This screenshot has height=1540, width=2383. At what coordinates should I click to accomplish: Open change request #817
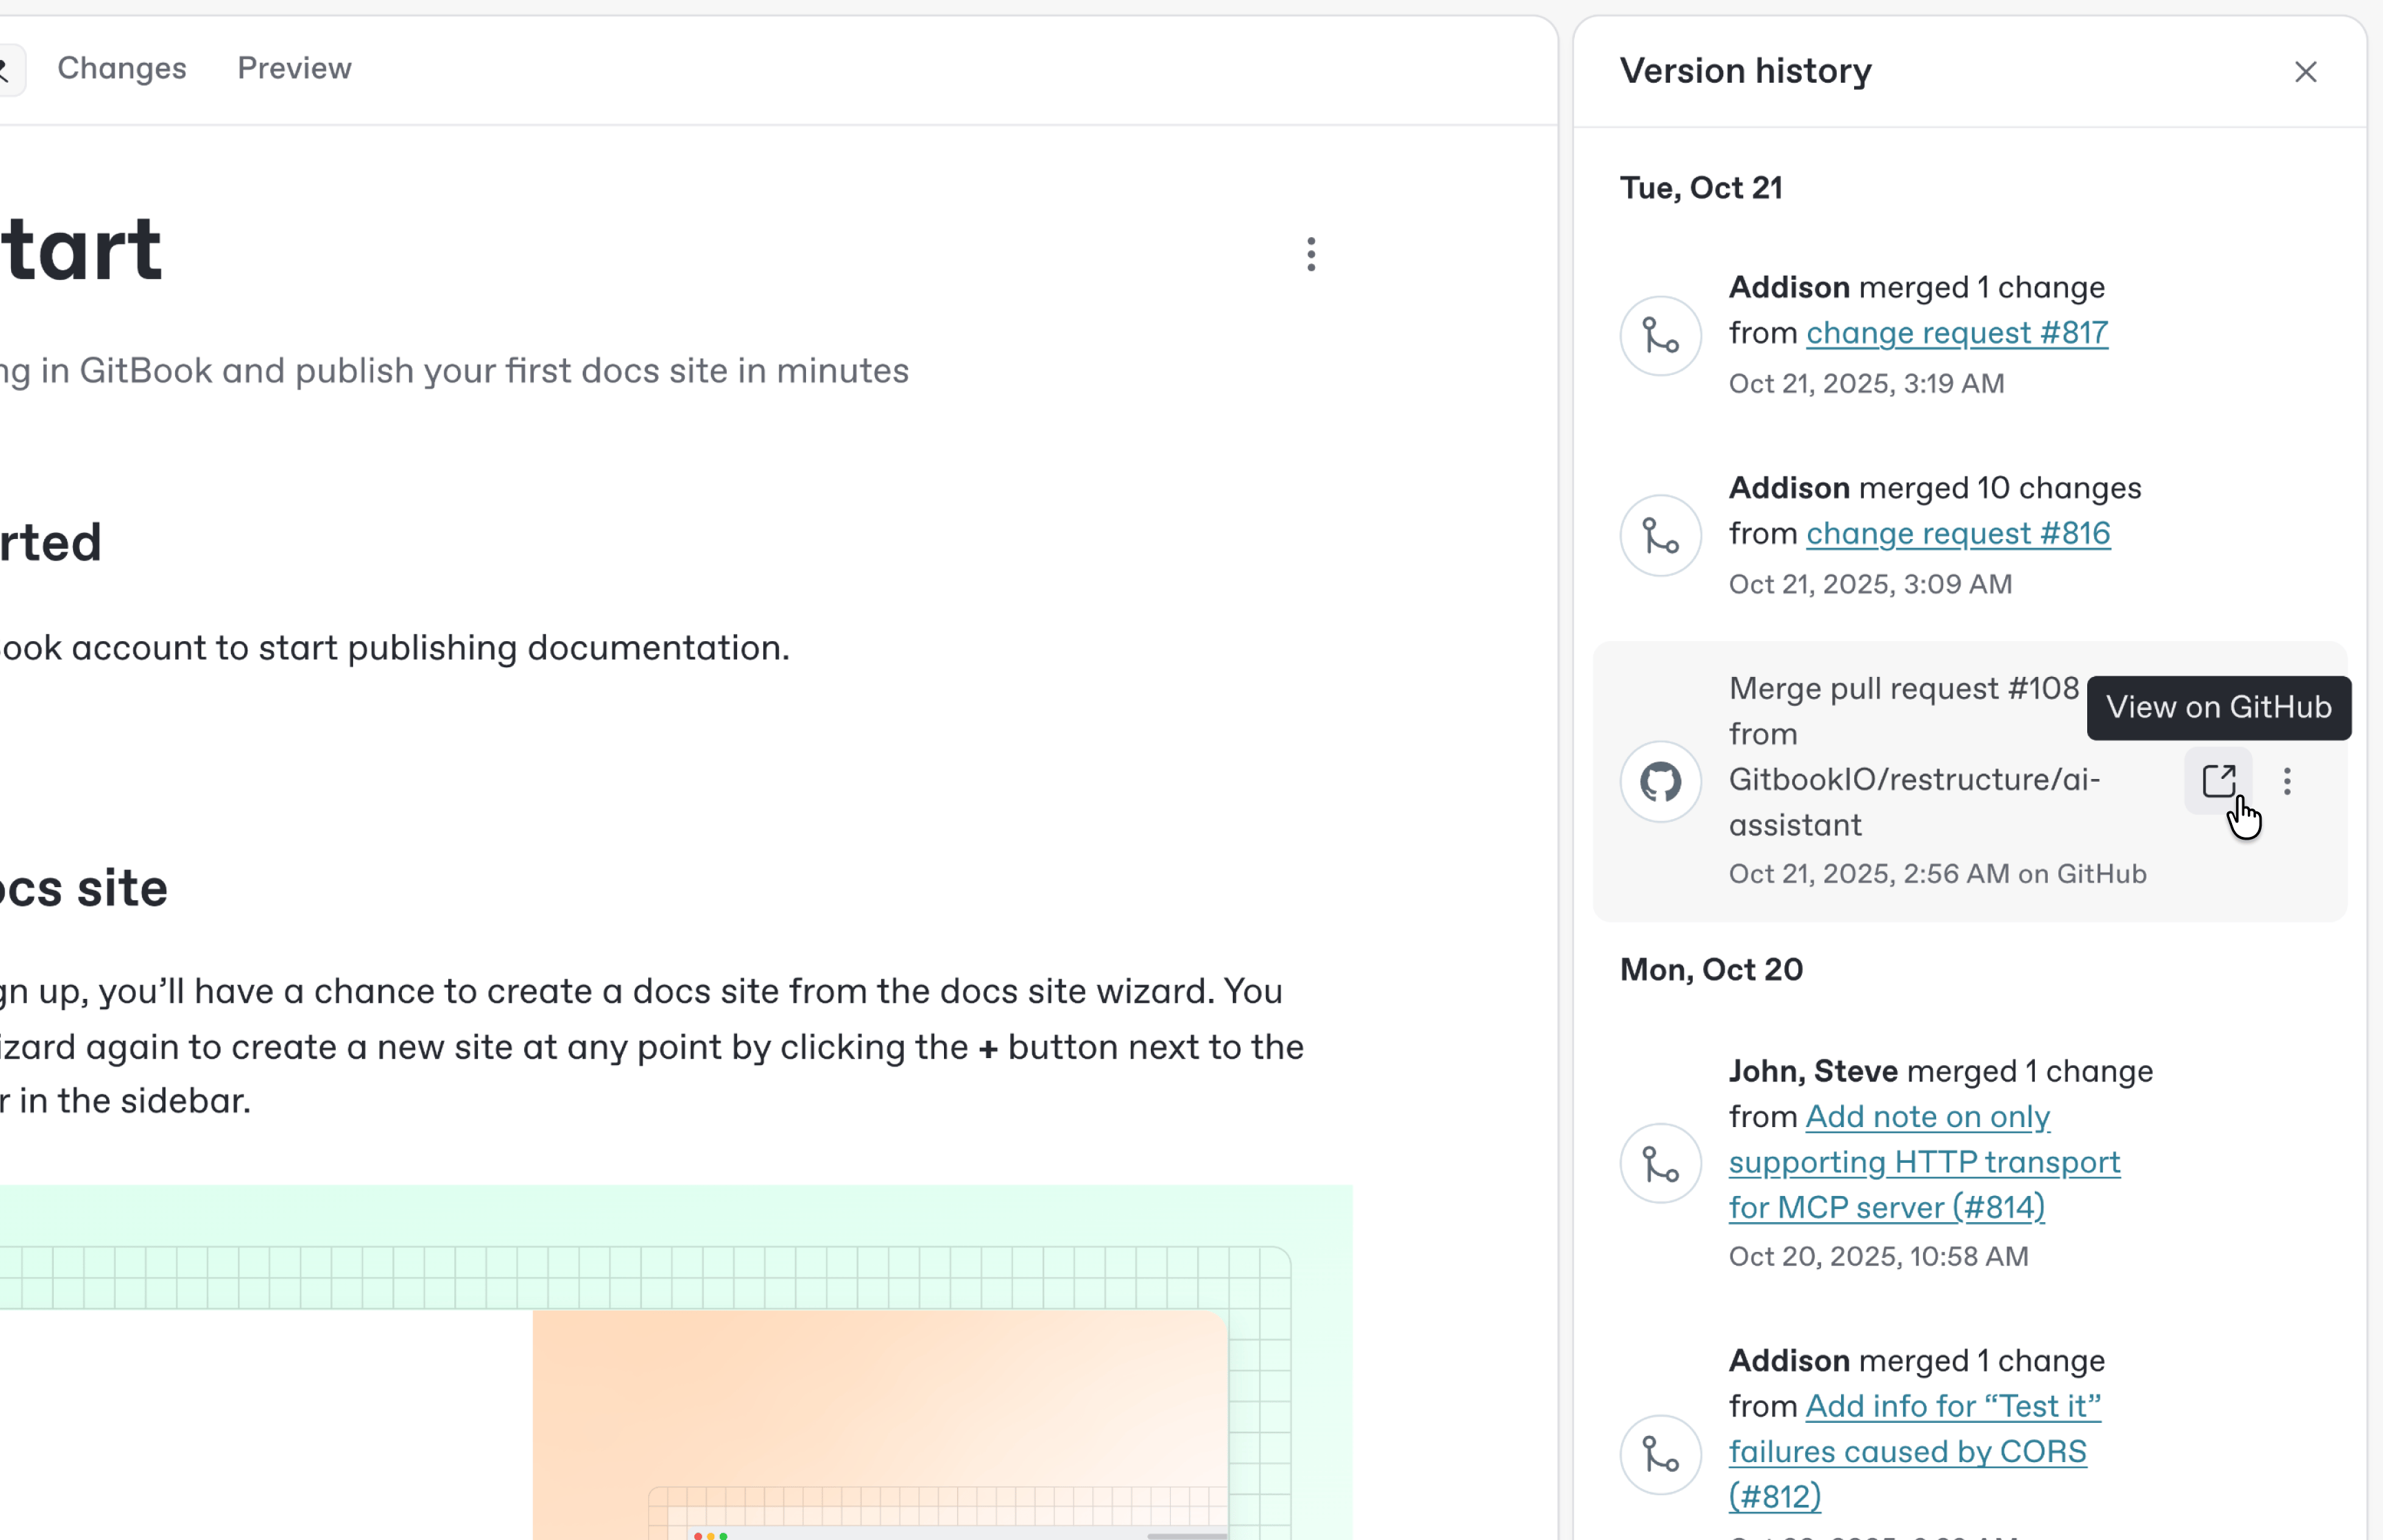pos(1957,333)
